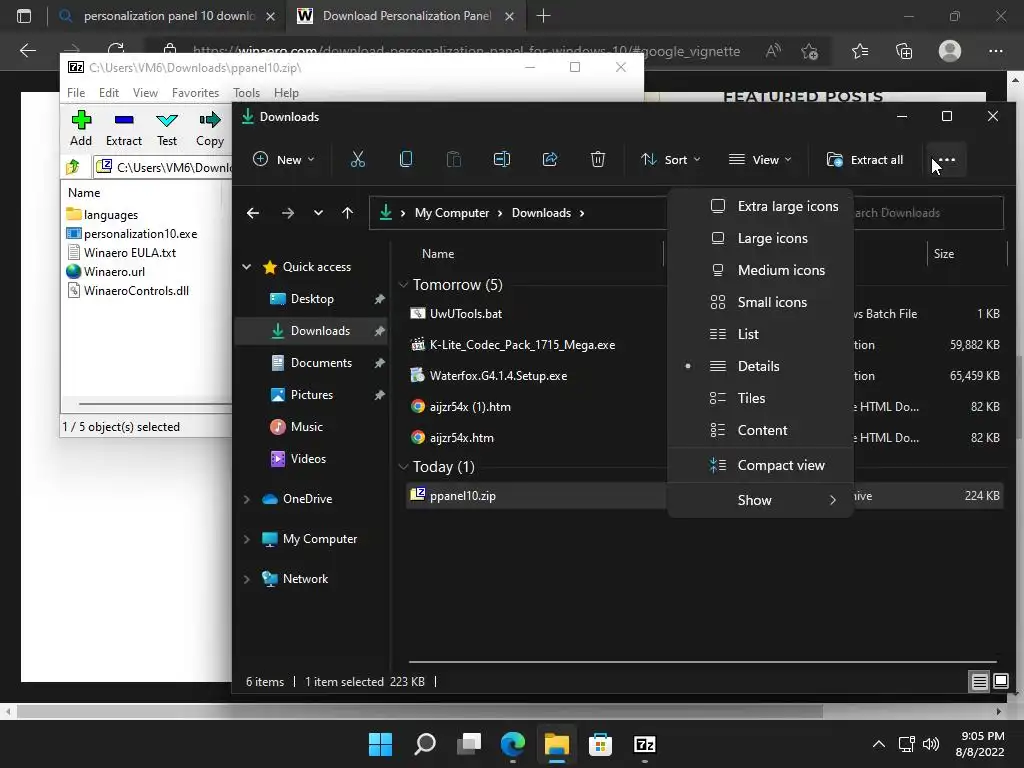
Task: Click 7-Zip Extract blue minus icon
Action: [123, 120]
